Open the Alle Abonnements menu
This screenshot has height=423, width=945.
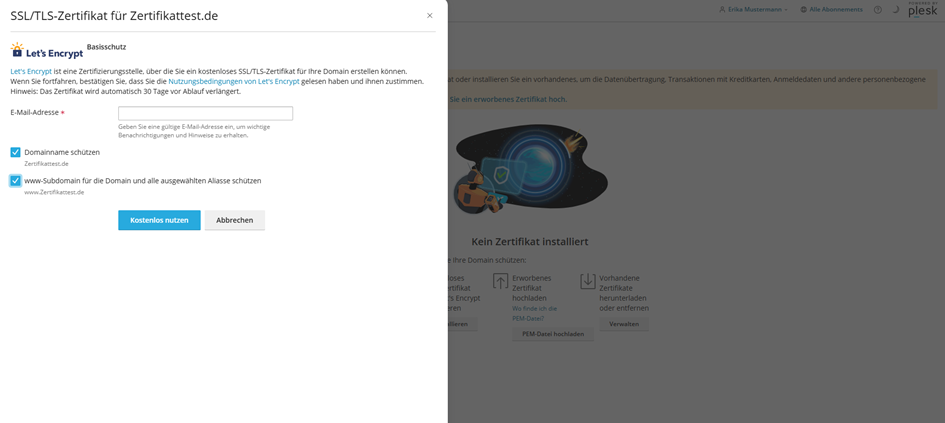(x=835, y=10)
